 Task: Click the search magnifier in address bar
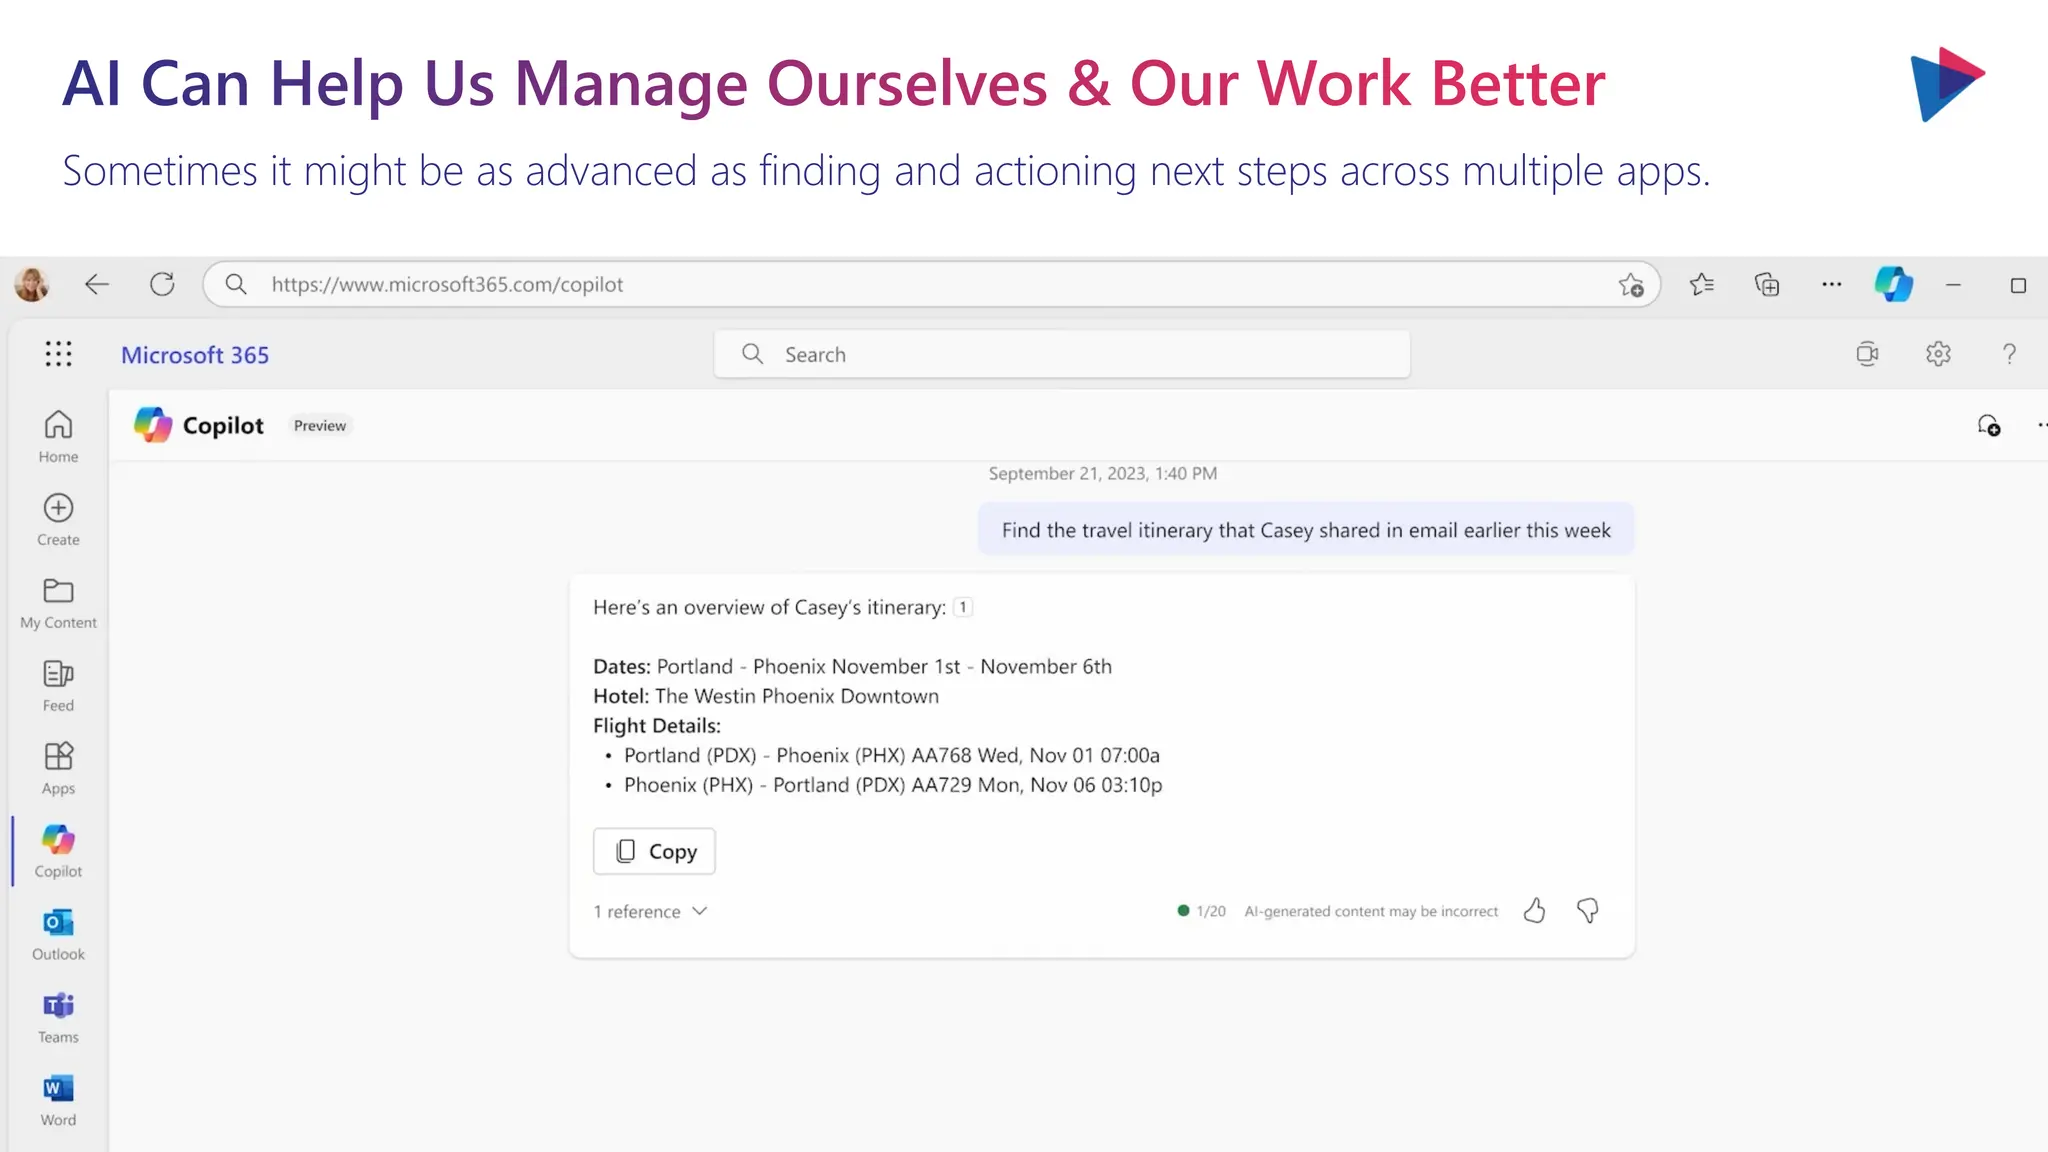coord(236,284)
